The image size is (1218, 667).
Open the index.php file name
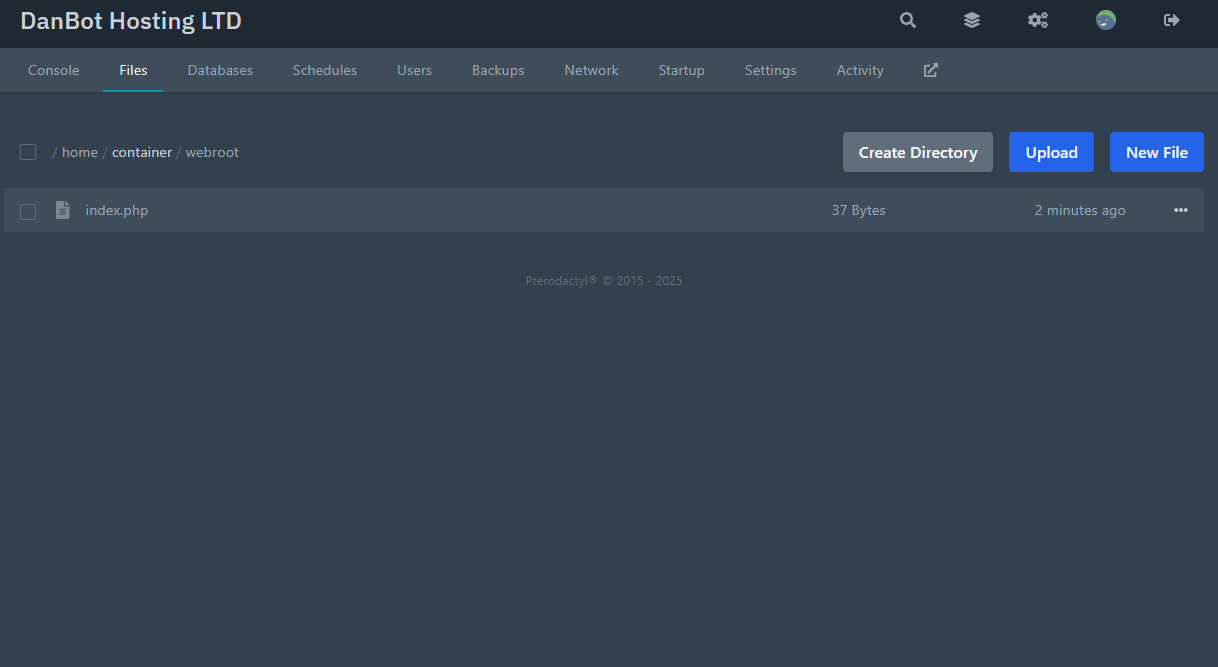click(x=117, y=210)
